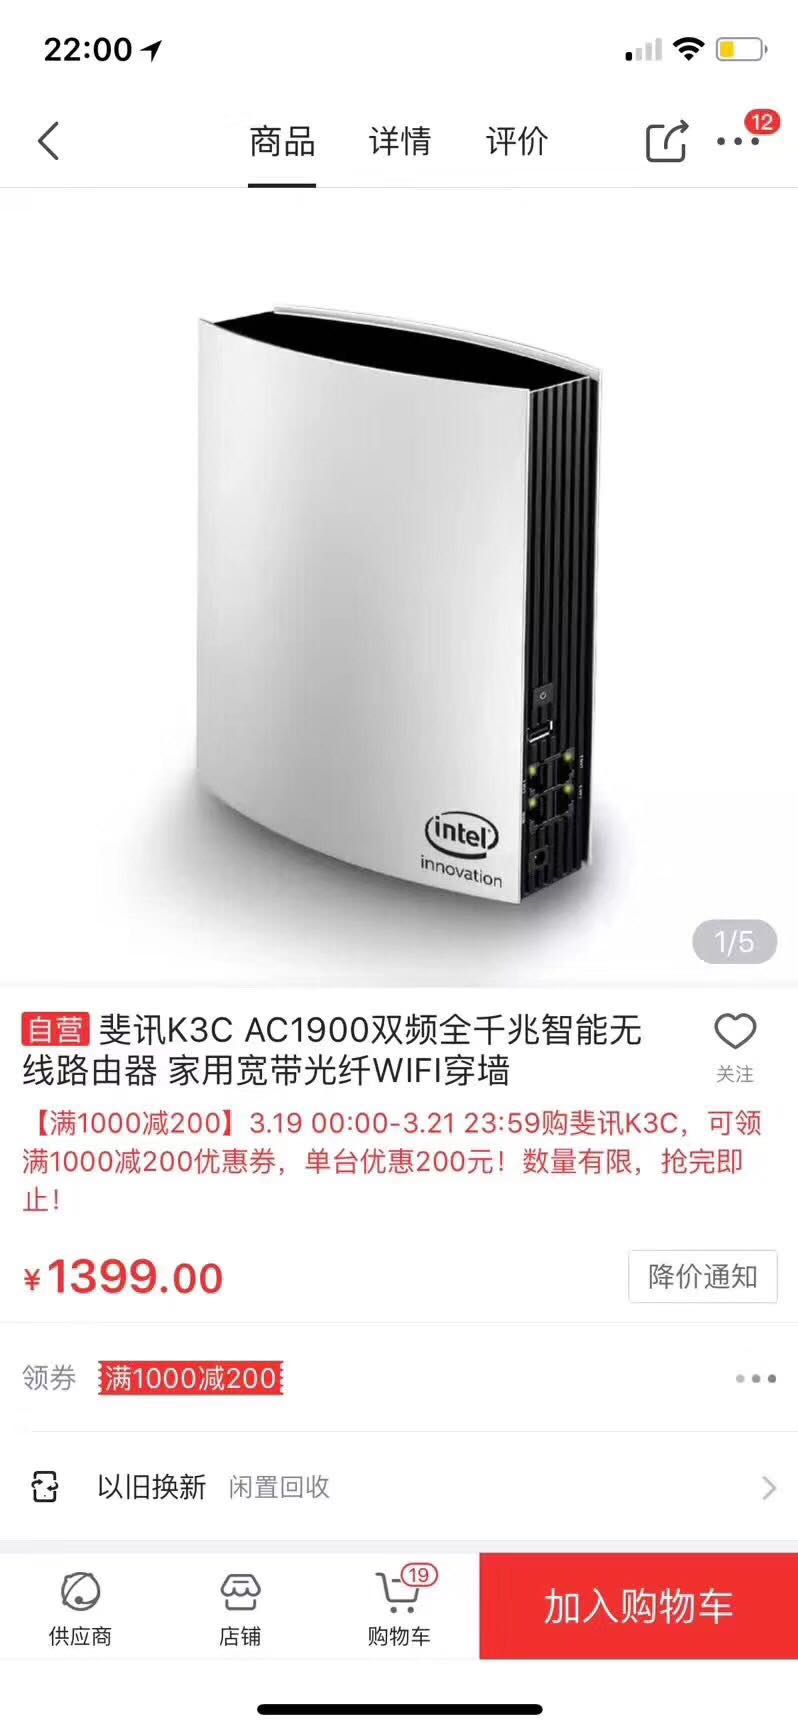Tap the 自营 self-operated label
Viewport: 798px width, 1732px height.
click(56, 1029)
